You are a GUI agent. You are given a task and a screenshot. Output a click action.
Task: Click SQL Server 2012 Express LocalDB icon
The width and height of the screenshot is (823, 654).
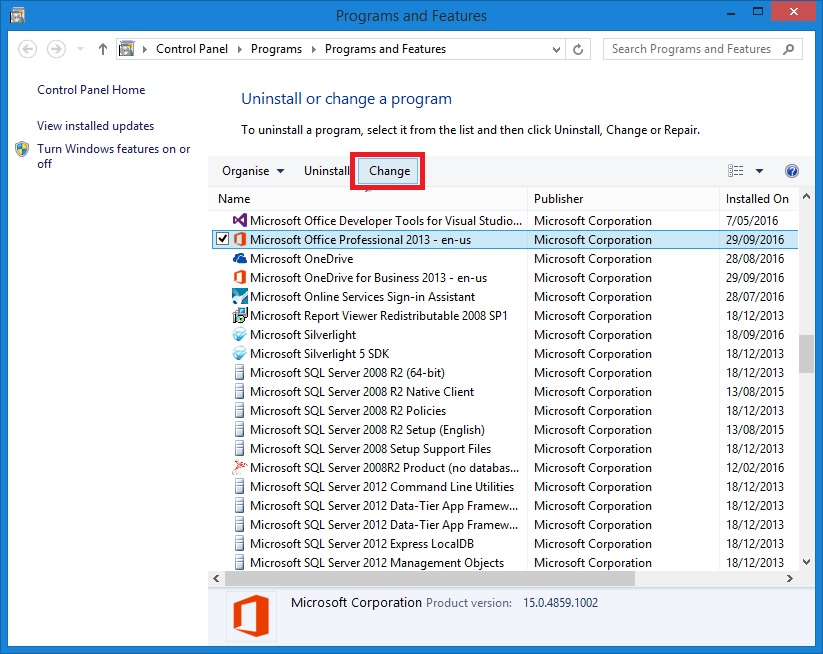239,544
